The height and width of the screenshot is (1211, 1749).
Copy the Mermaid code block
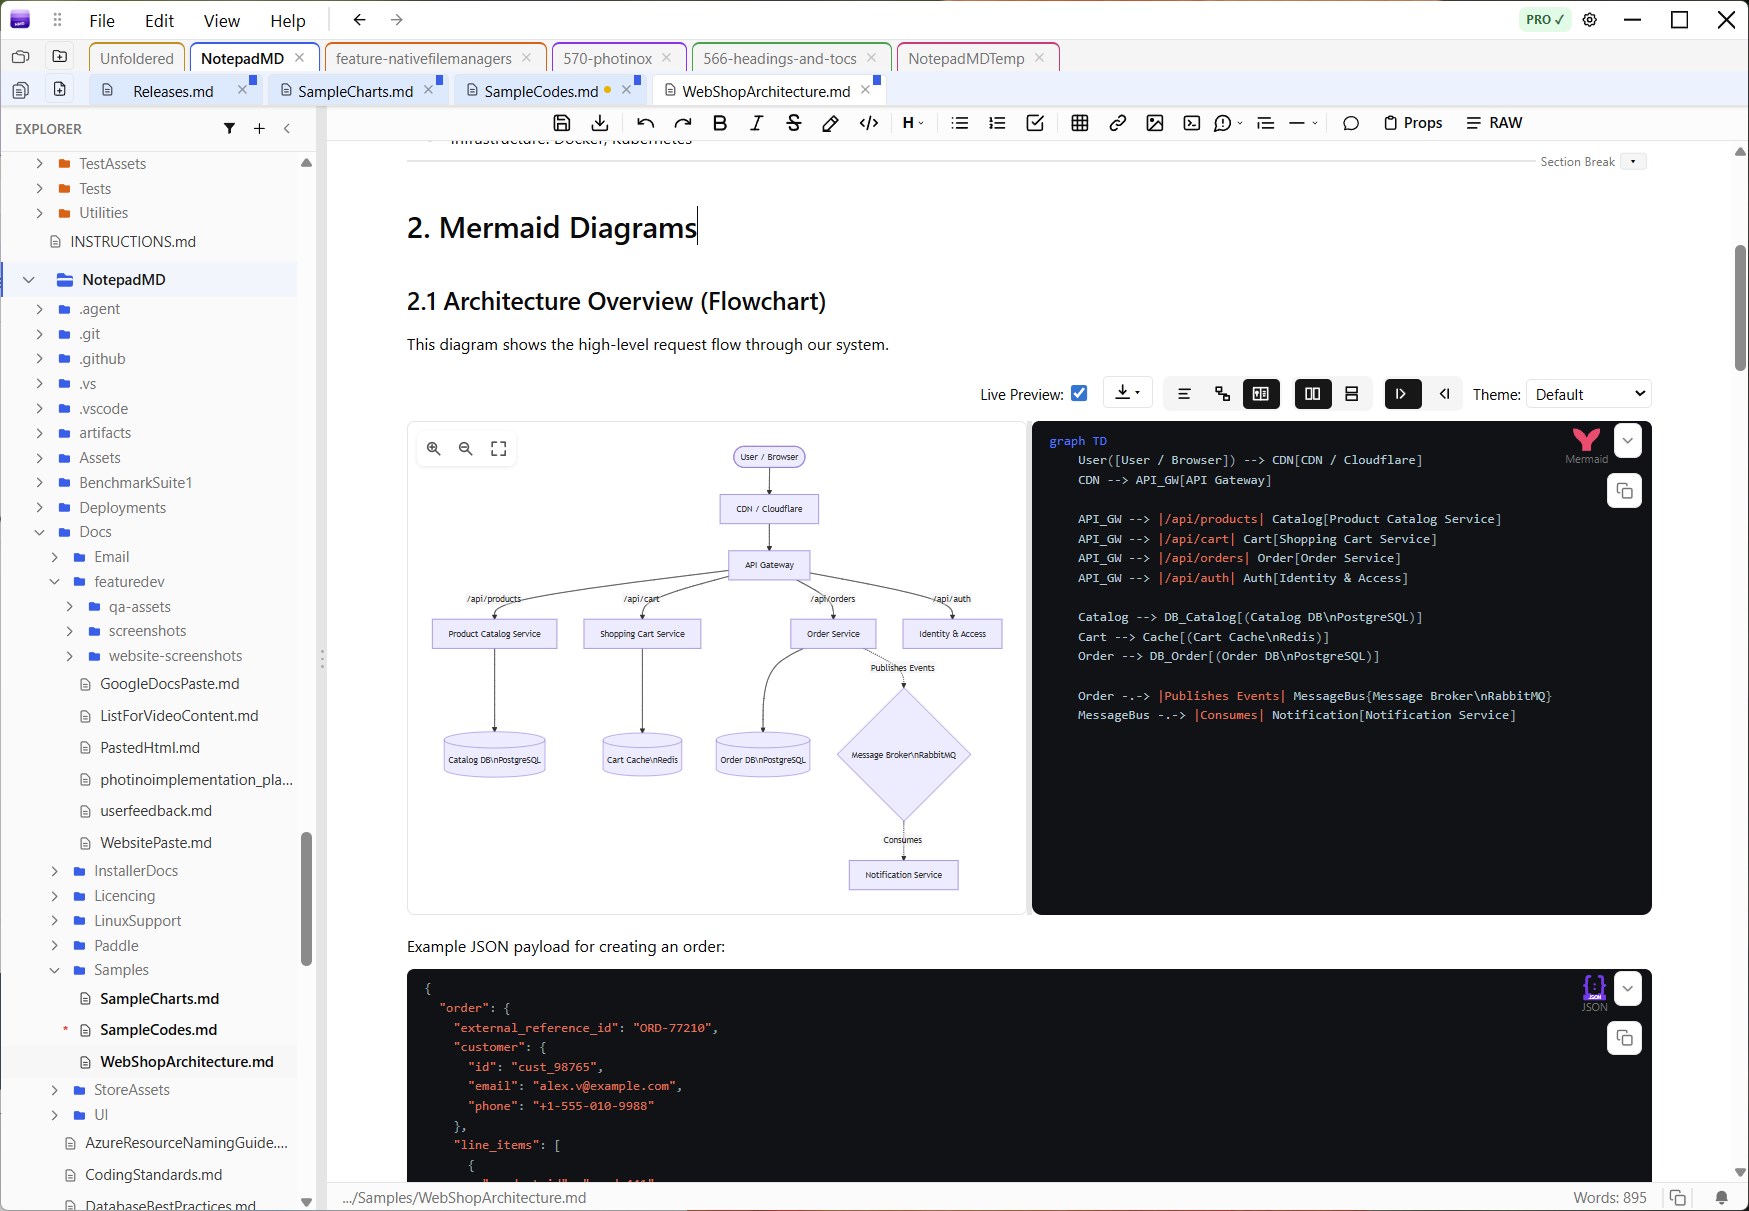click(x=1624, y=491)
